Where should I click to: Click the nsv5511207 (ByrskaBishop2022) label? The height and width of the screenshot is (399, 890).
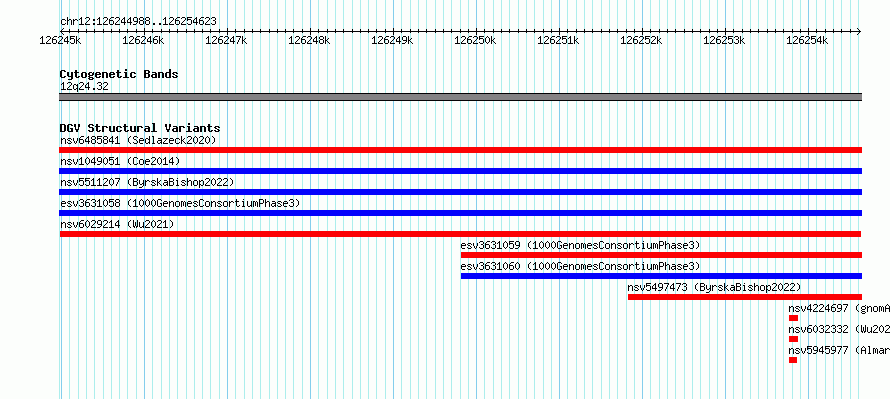[147, 182]
